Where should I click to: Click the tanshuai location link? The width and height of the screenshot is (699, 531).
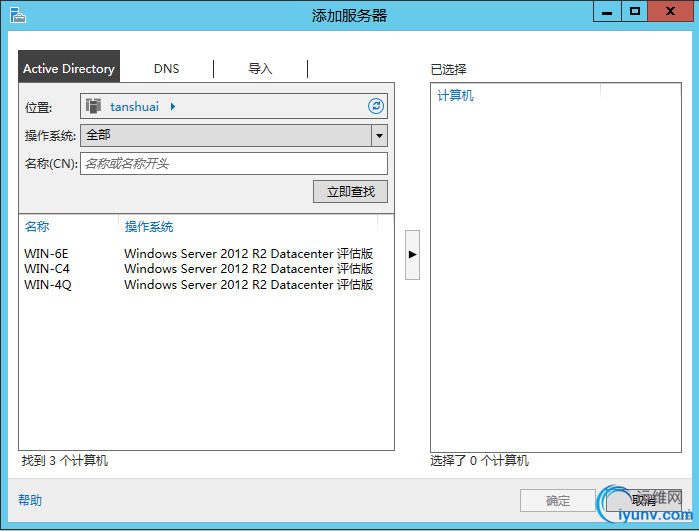coord(134,107)
